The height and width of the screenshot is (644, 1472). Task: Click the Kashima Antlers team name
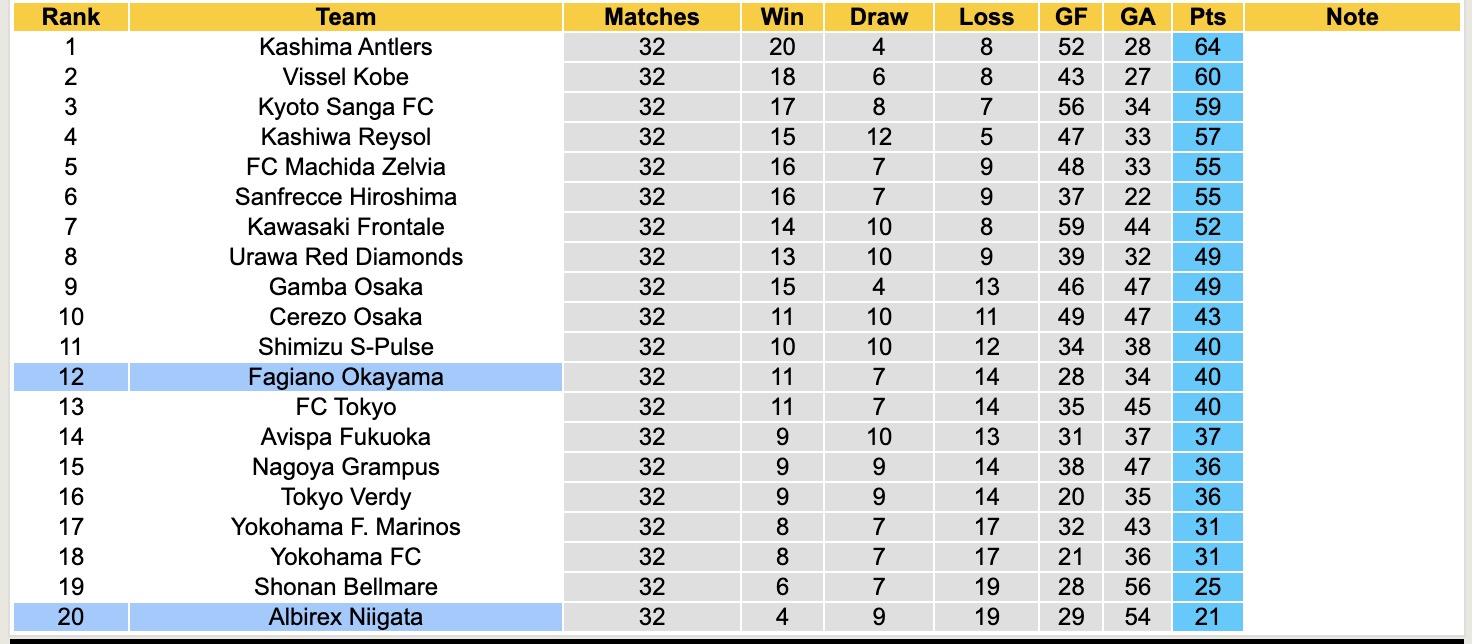[345, 47]
